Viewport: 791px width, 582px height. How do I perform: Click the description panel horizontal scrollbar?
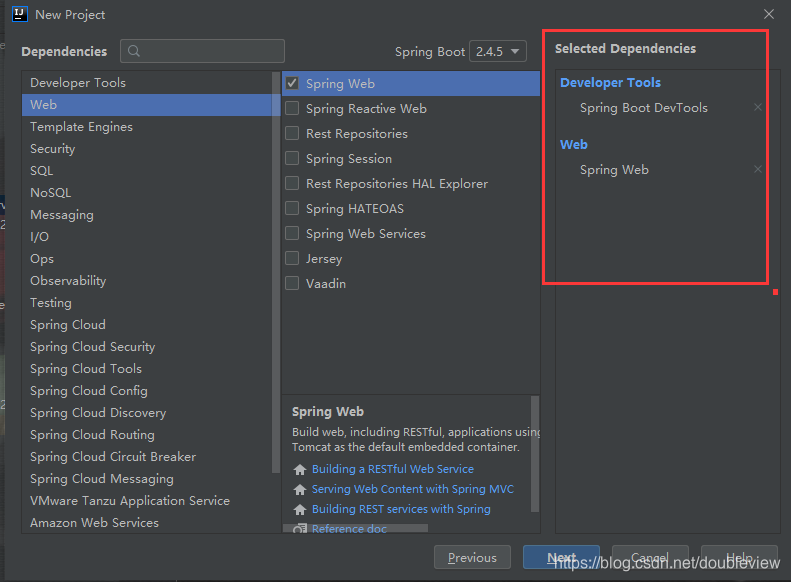click(356, 528)
